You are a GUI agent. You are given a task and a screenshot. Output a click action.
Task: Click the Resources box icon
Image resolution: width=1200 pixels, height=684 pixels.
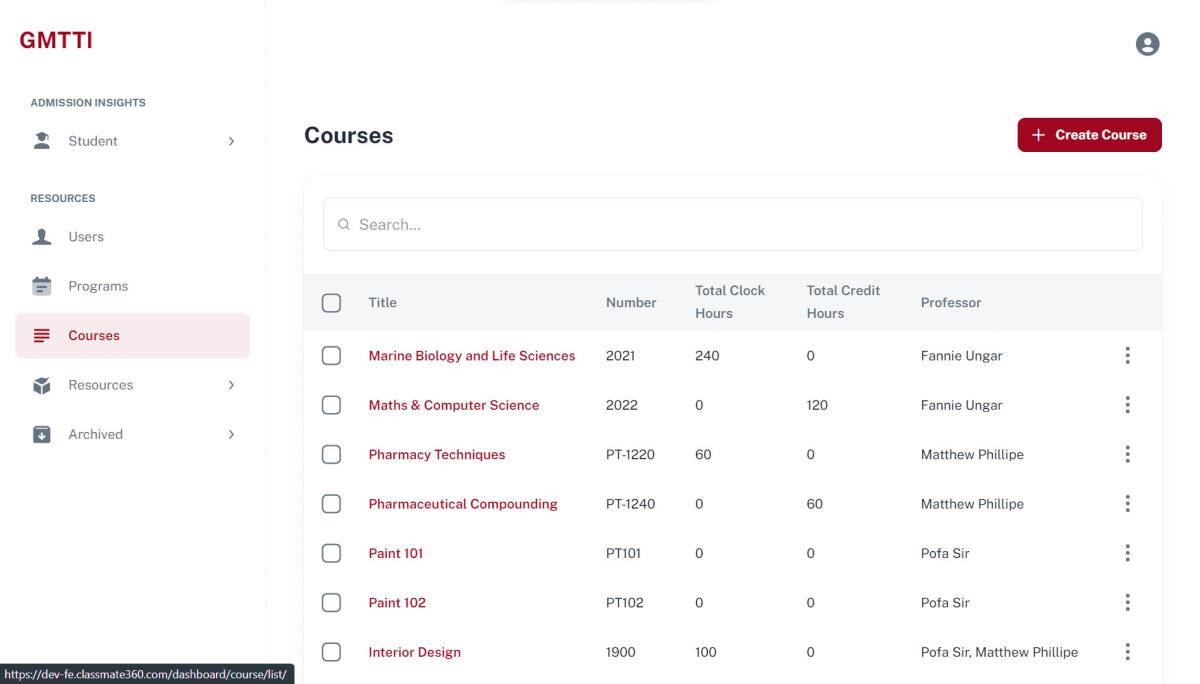[x=42, y=385]
